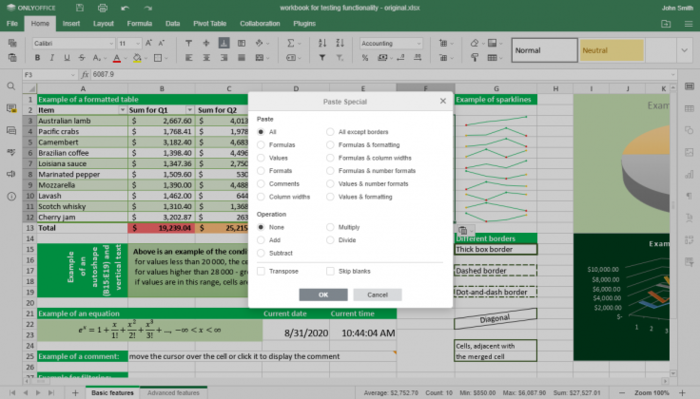Select row header 13
This screenshot has height=399, width=700.
(29, 228)
